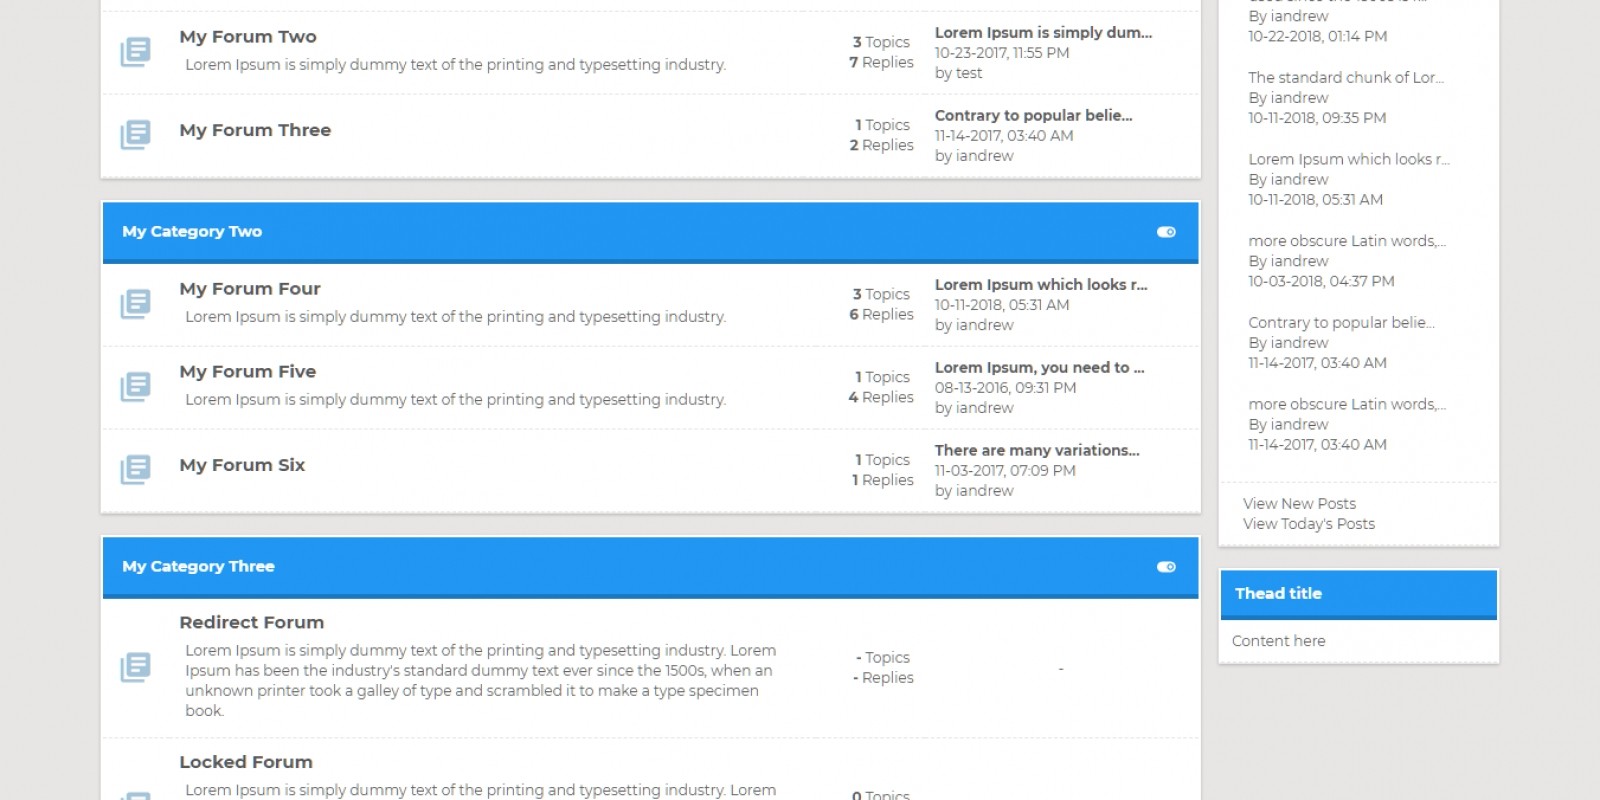The height and width of the screenshot is (800, 1600).
Task: Open the My Category Two heading link
Action: pos(192,232)
